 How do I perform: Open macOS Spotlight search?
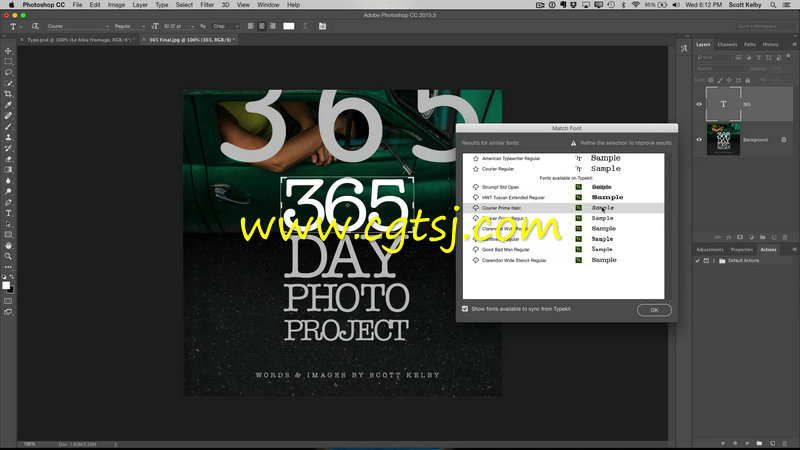(x=773, y=5)
